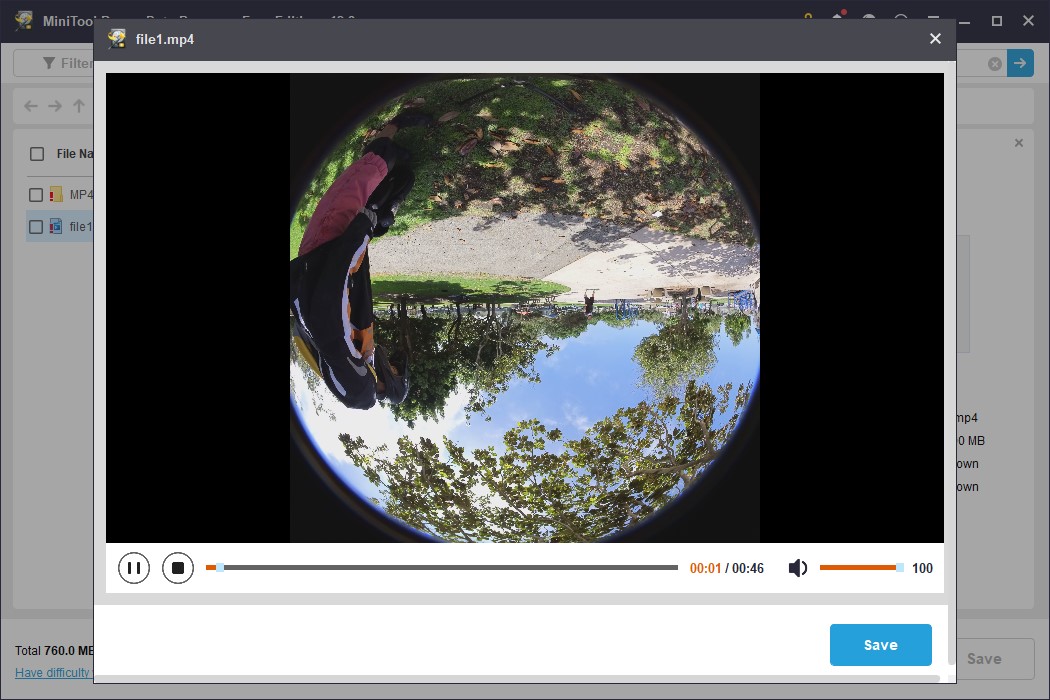
Task: Click the help question mark icon
Action: 900,20
